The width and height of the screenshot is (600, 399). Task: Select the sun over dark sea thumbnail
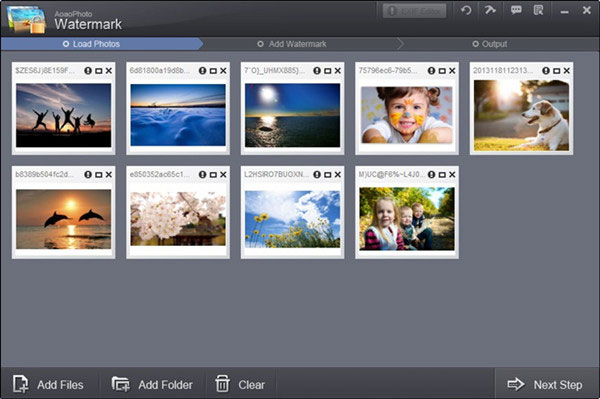[292, 115]
